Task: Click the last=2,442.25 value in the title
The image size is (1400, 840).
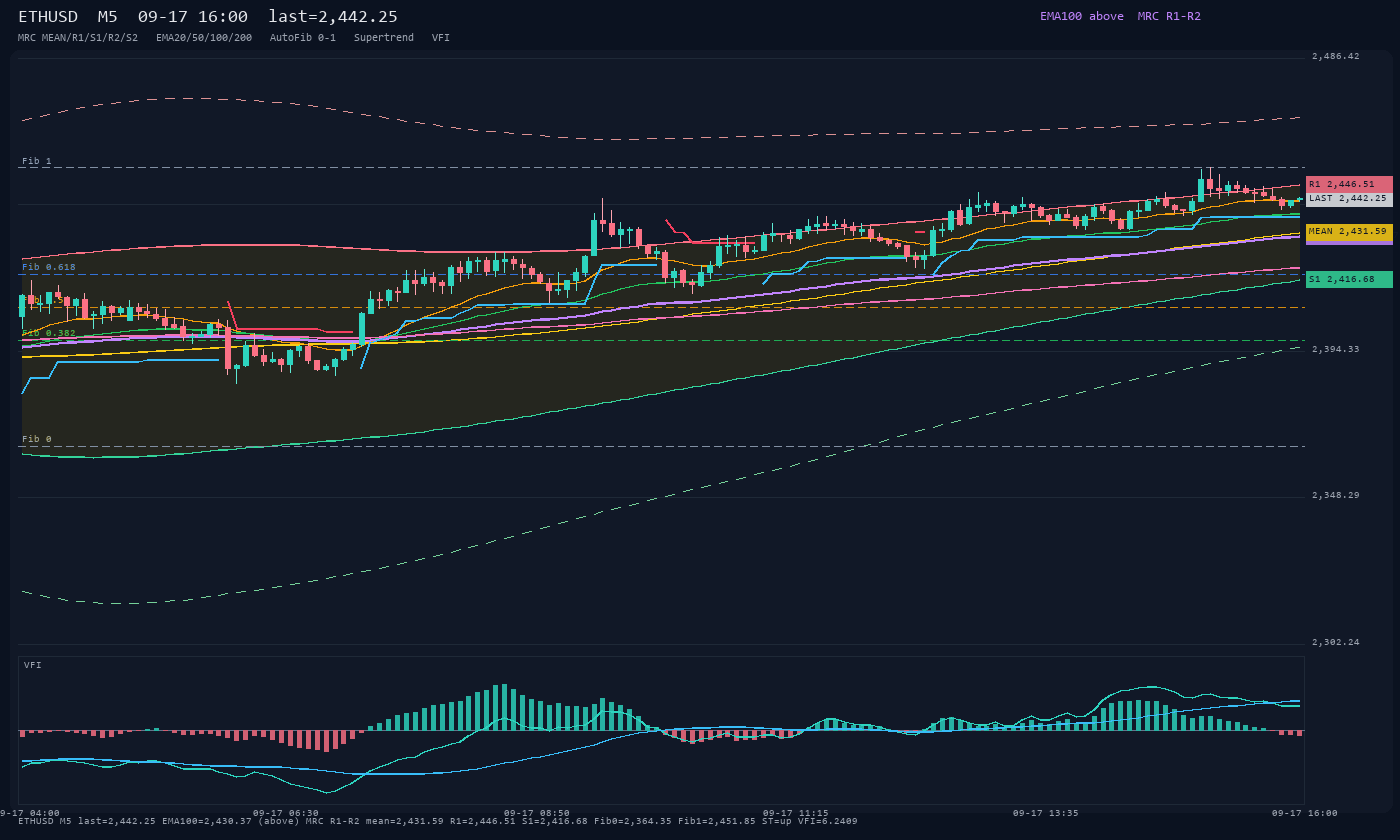Action: click(x=333, y=17)
